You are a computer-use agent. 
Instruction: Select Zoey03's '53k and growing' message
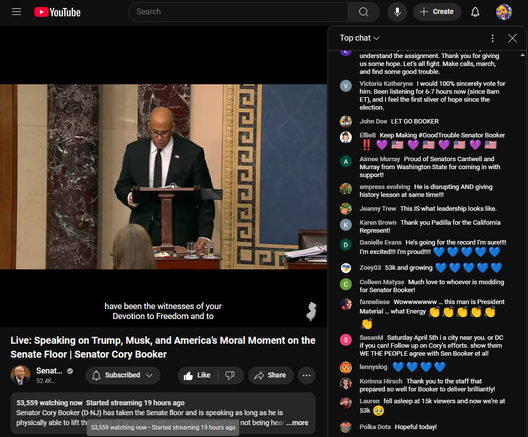click(408, 268)
